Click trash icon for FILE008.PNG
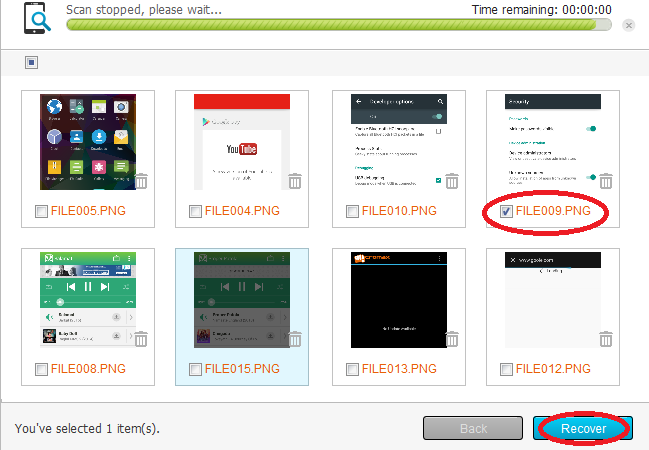The height and width of the screenshot is (450, 649). click(141, 339)
